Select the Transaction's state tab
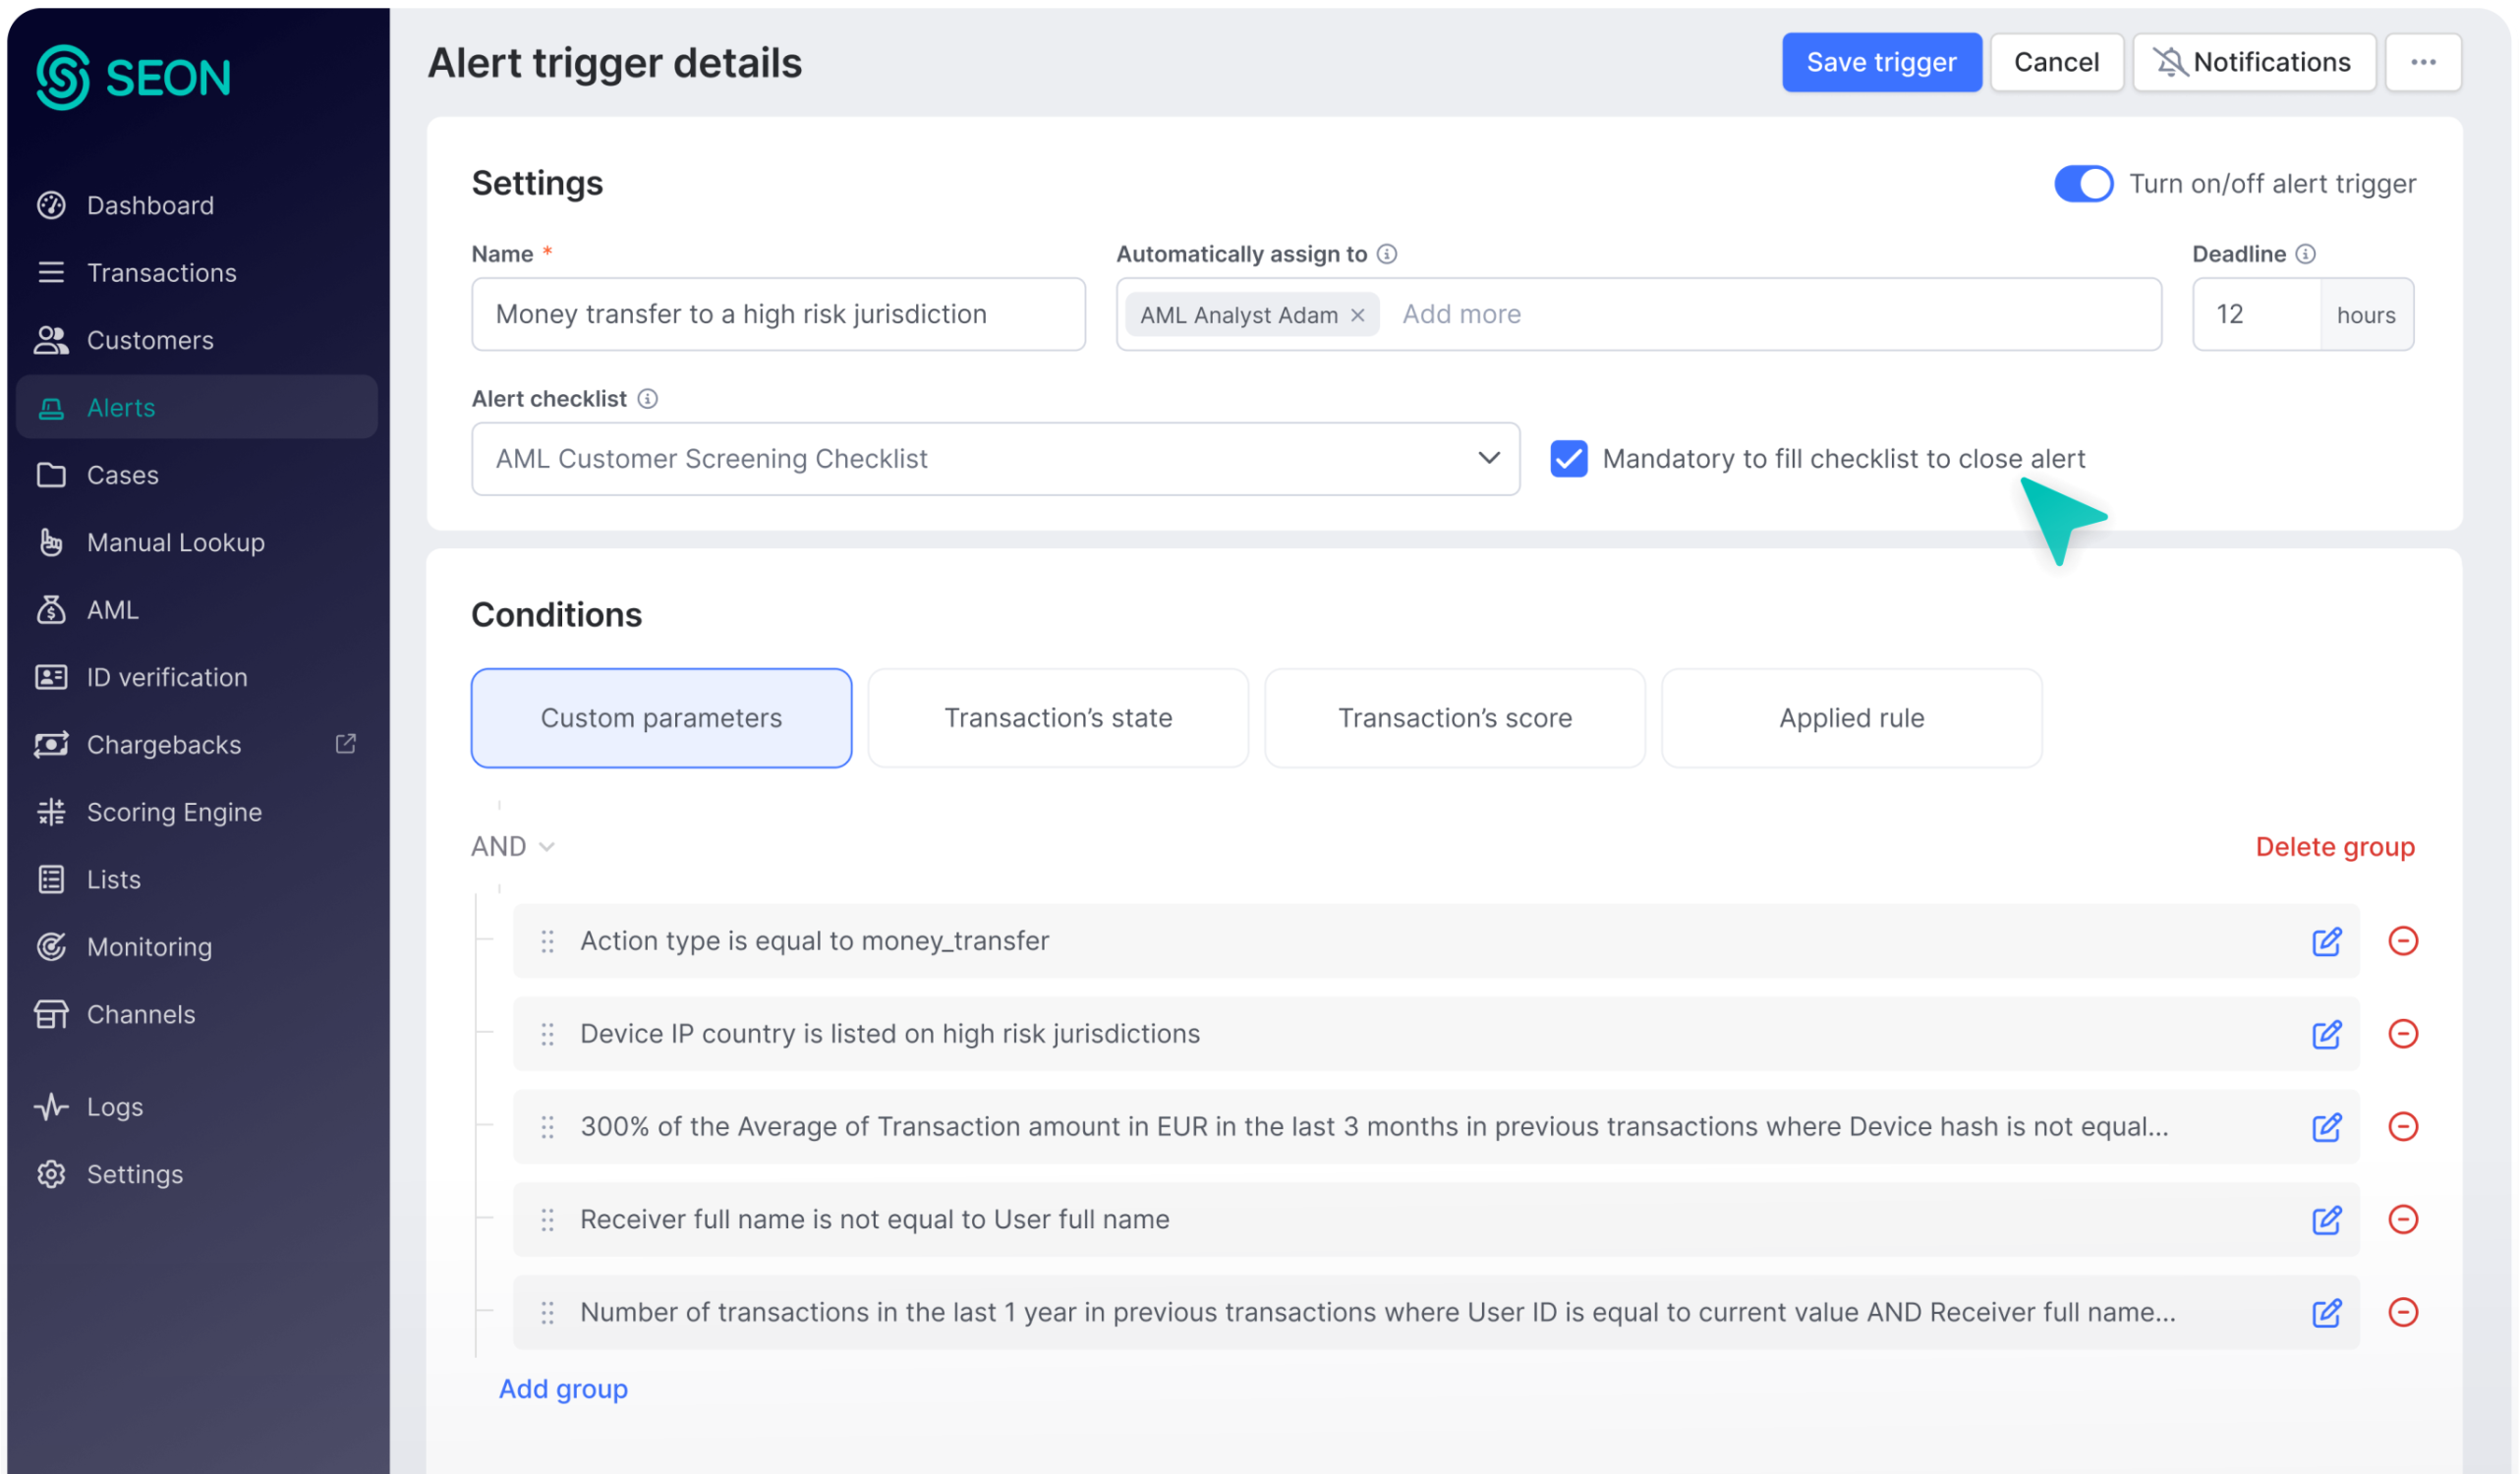The image size is (2520, 1474). [x=1057, y=718]
